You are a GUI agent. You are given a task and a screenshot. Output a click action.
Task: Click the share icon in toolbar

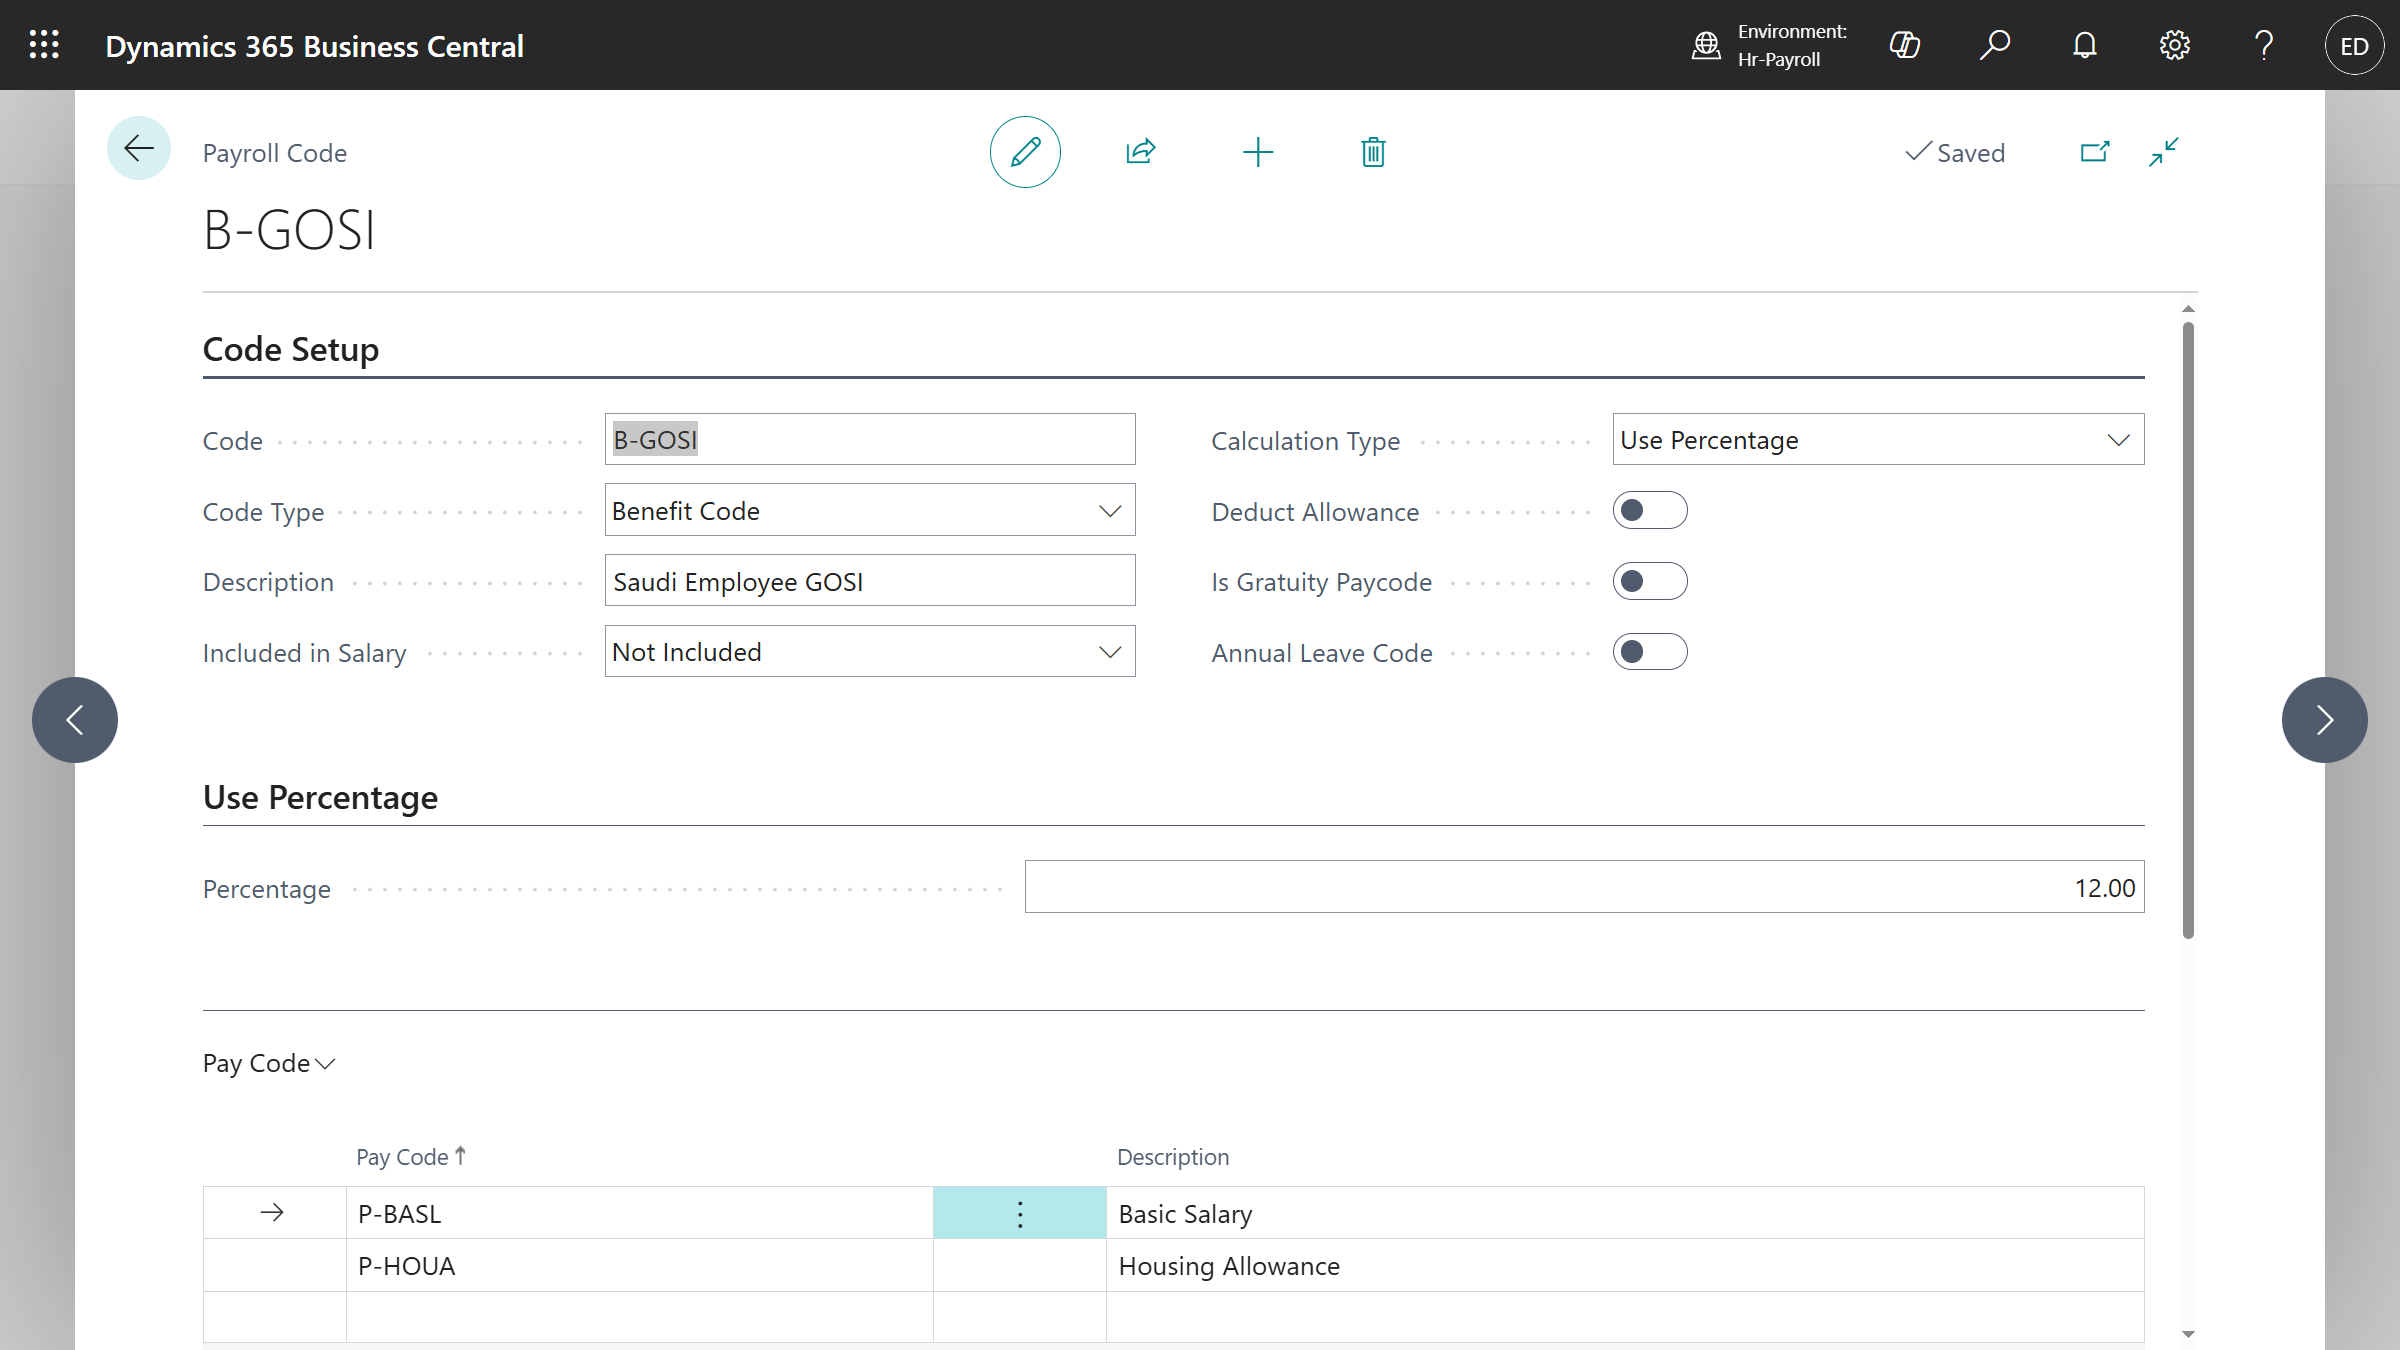1141,152
